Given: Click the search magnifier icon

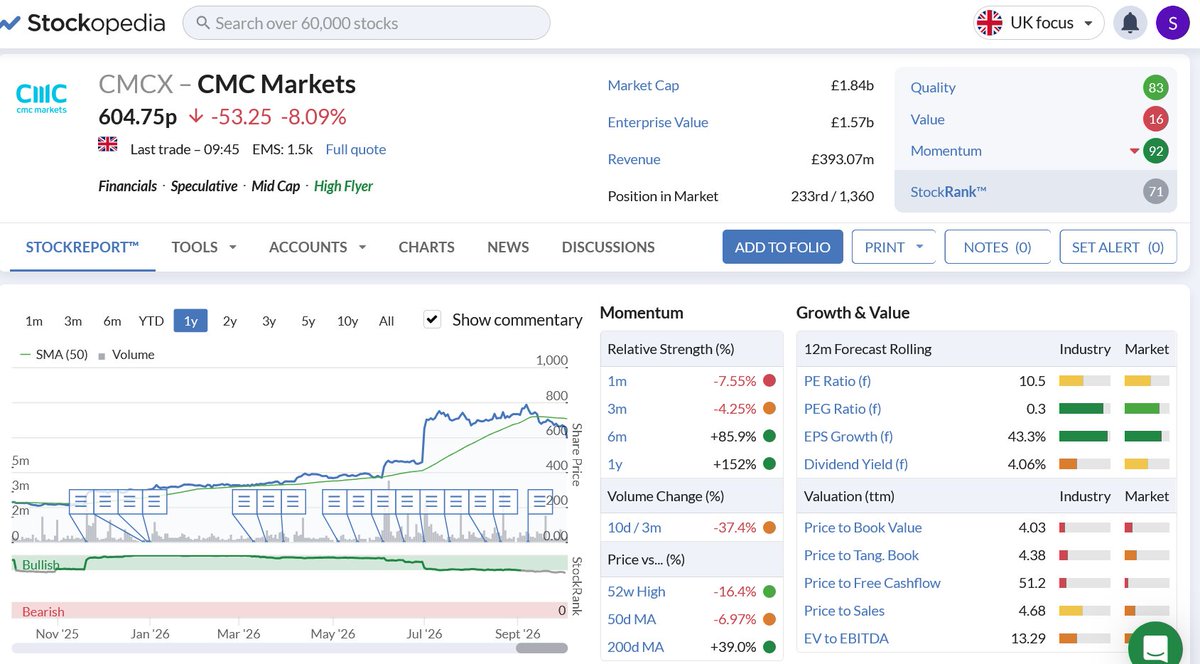Looking at the screenshot, I should click(203, 23).
